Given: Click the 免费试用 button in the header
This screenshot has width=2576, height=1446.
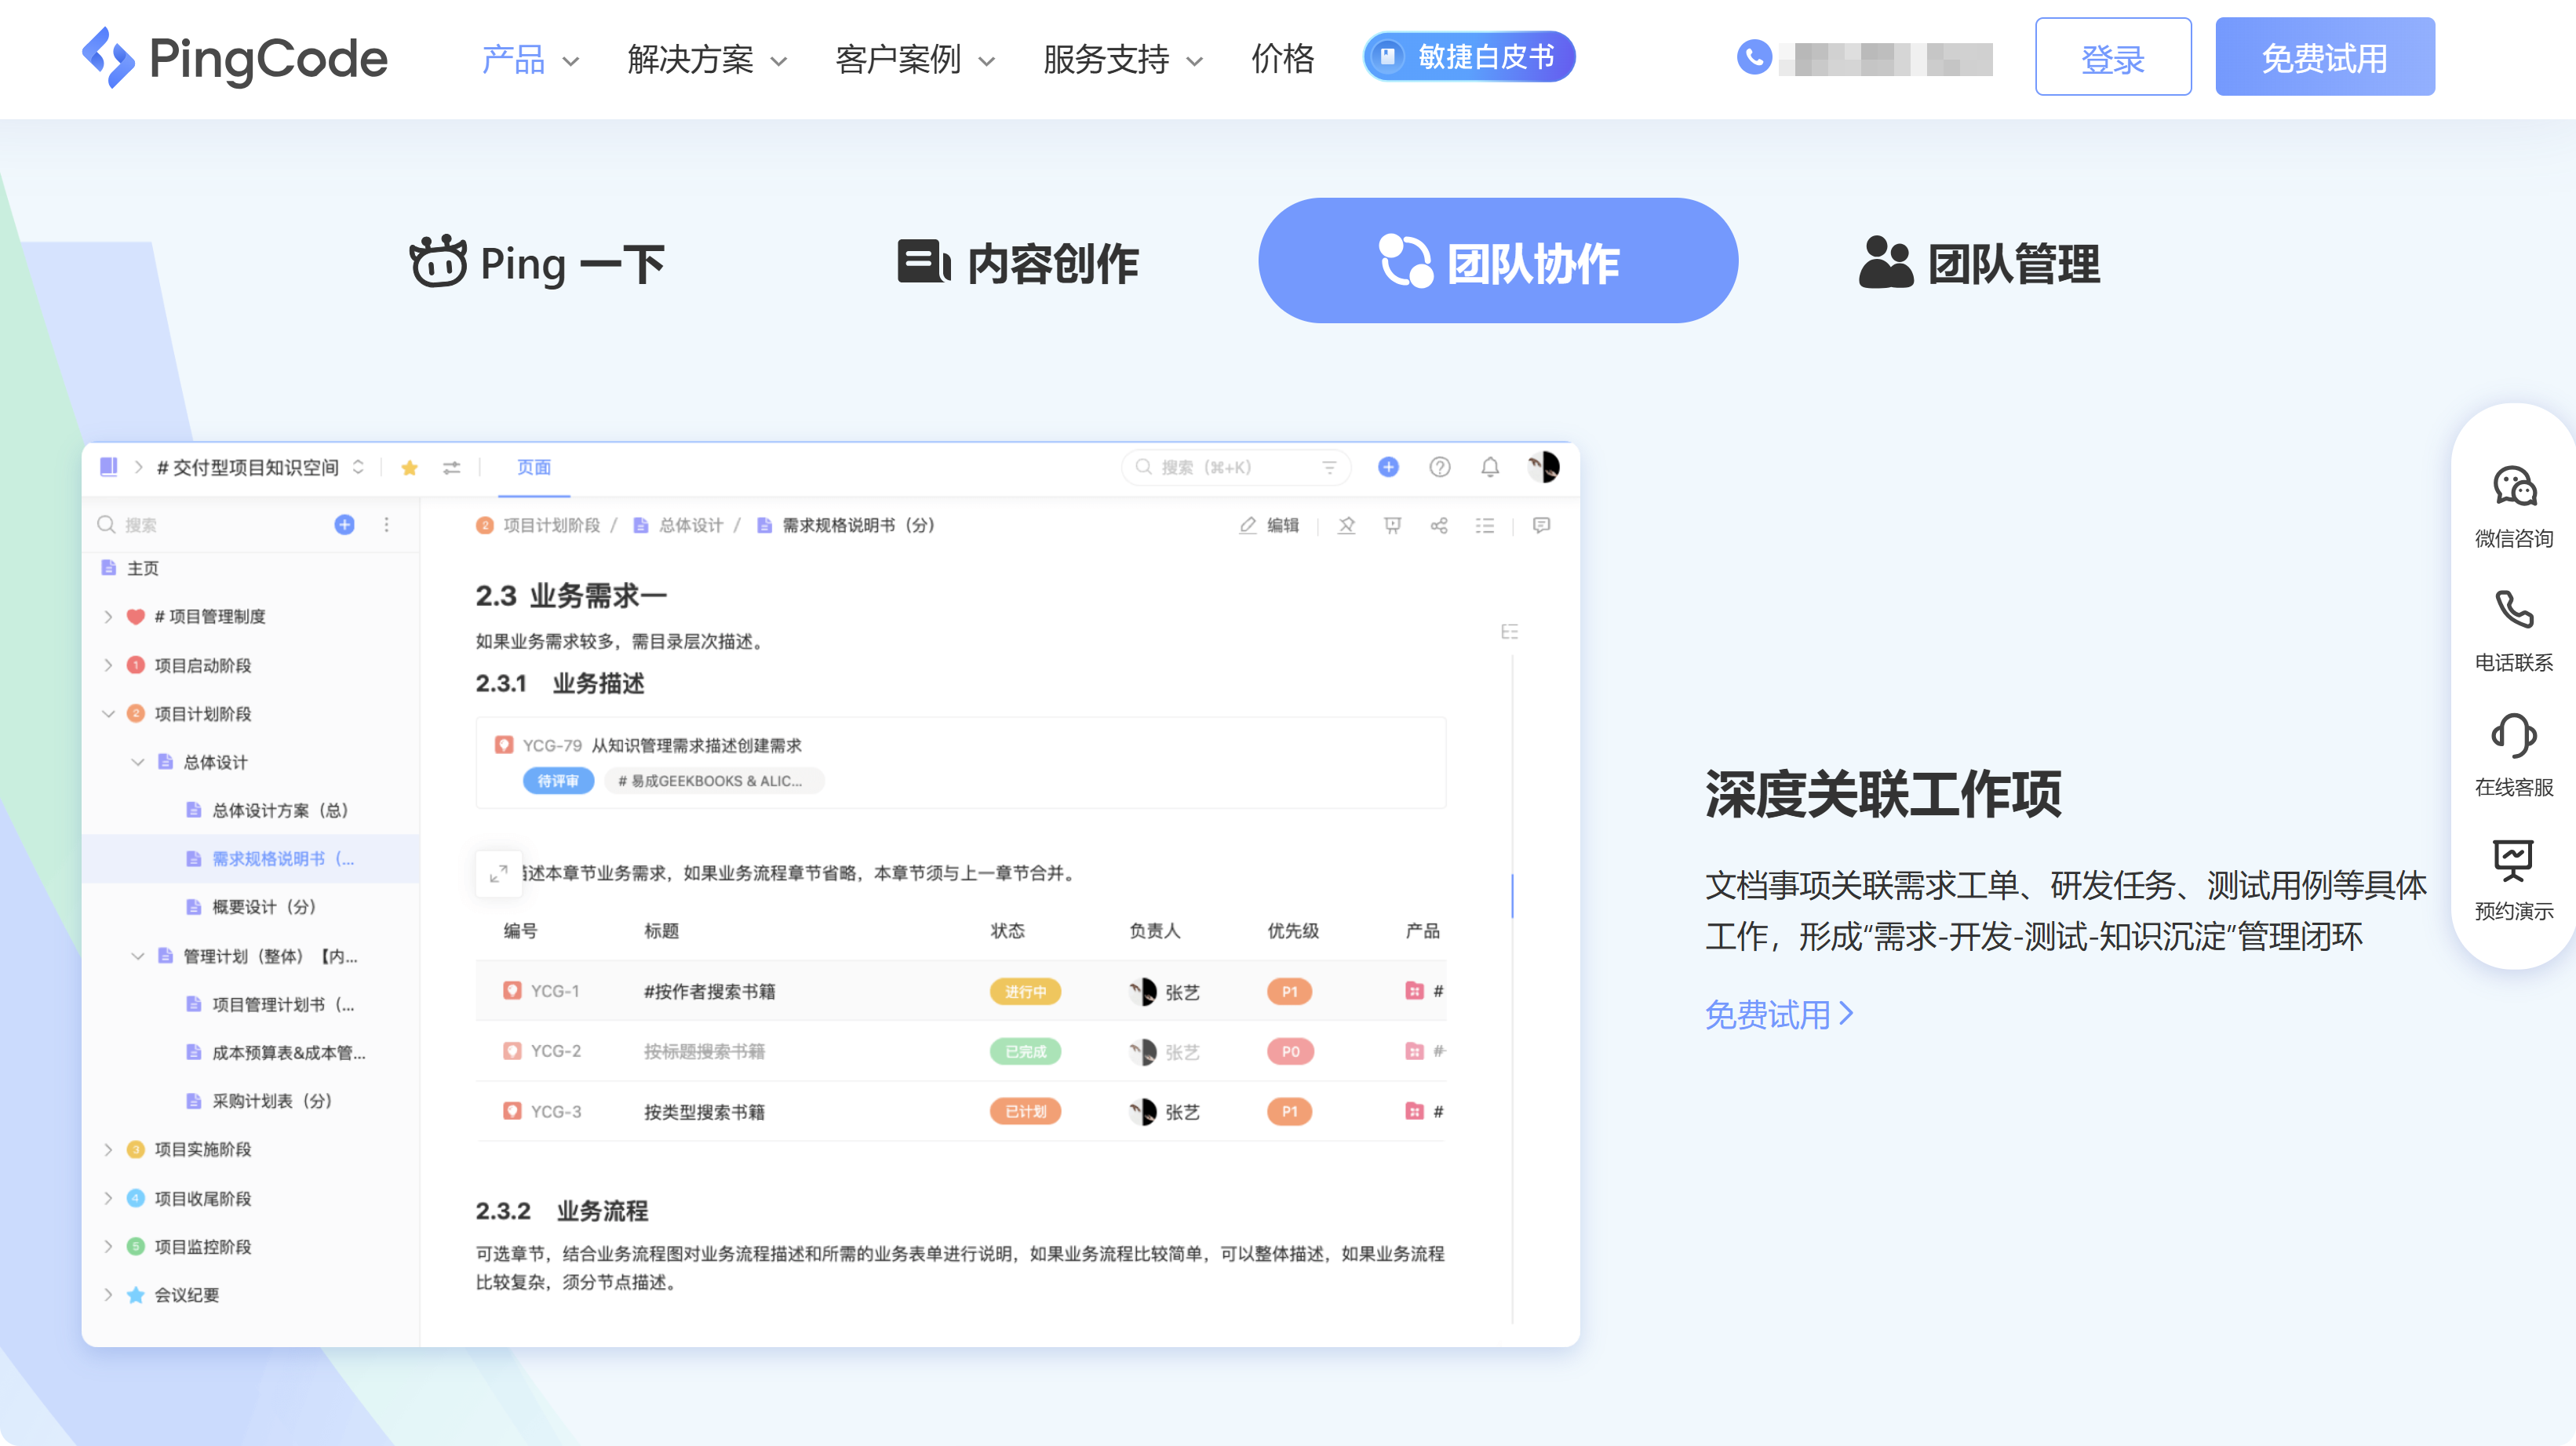Looking at the screenshot, I should coord(2324,57).
